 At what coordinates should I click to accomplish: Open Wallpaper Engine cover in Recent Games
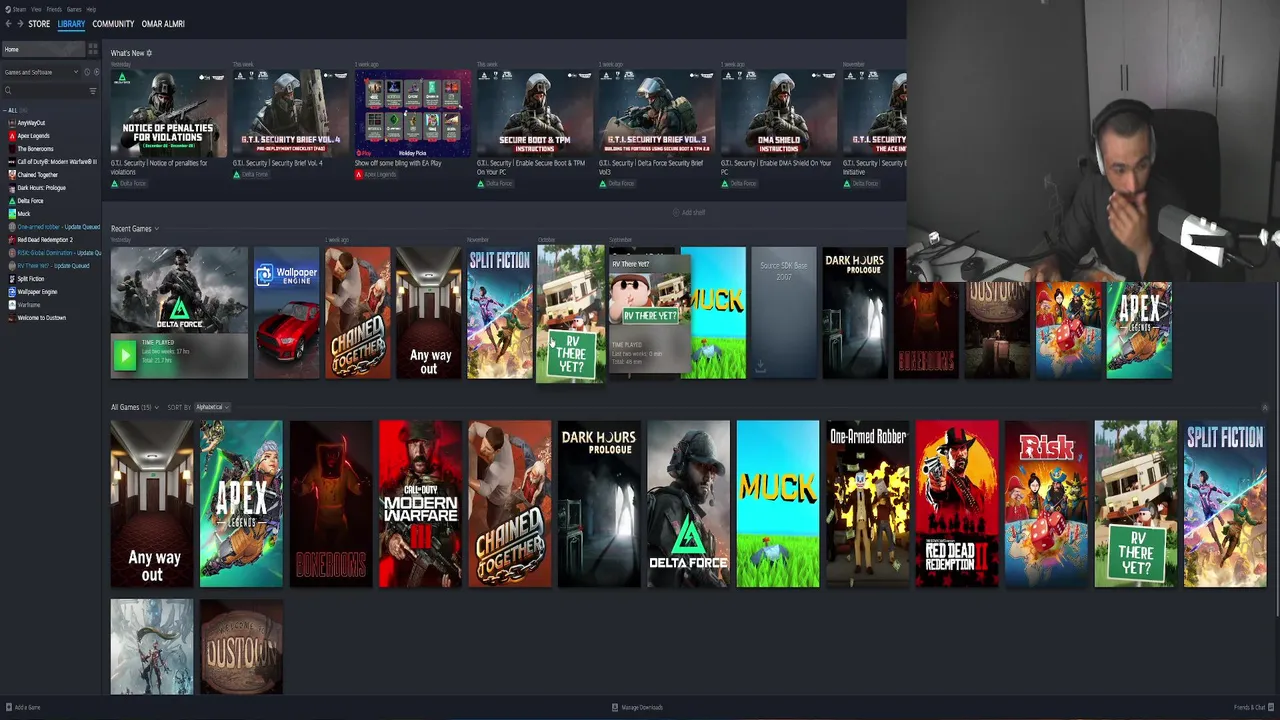coord(286,313)
